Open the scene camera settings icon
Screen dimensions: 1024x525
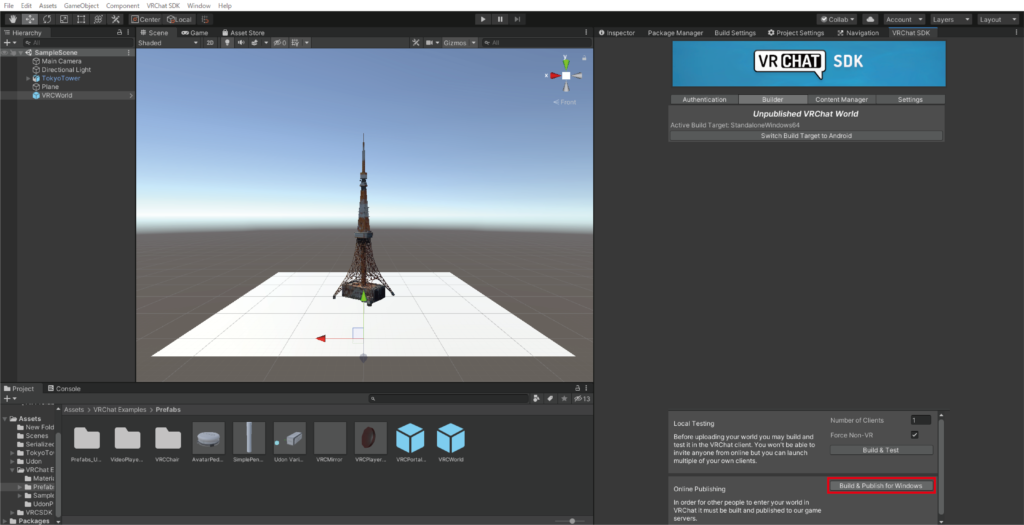coord(430,42)
